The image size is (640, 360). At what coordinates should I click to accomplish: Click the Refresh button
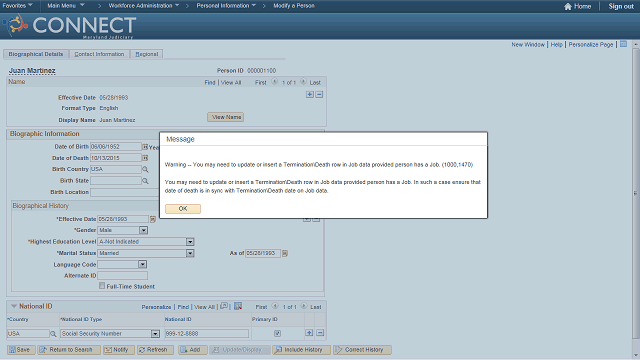pos(155,350)
